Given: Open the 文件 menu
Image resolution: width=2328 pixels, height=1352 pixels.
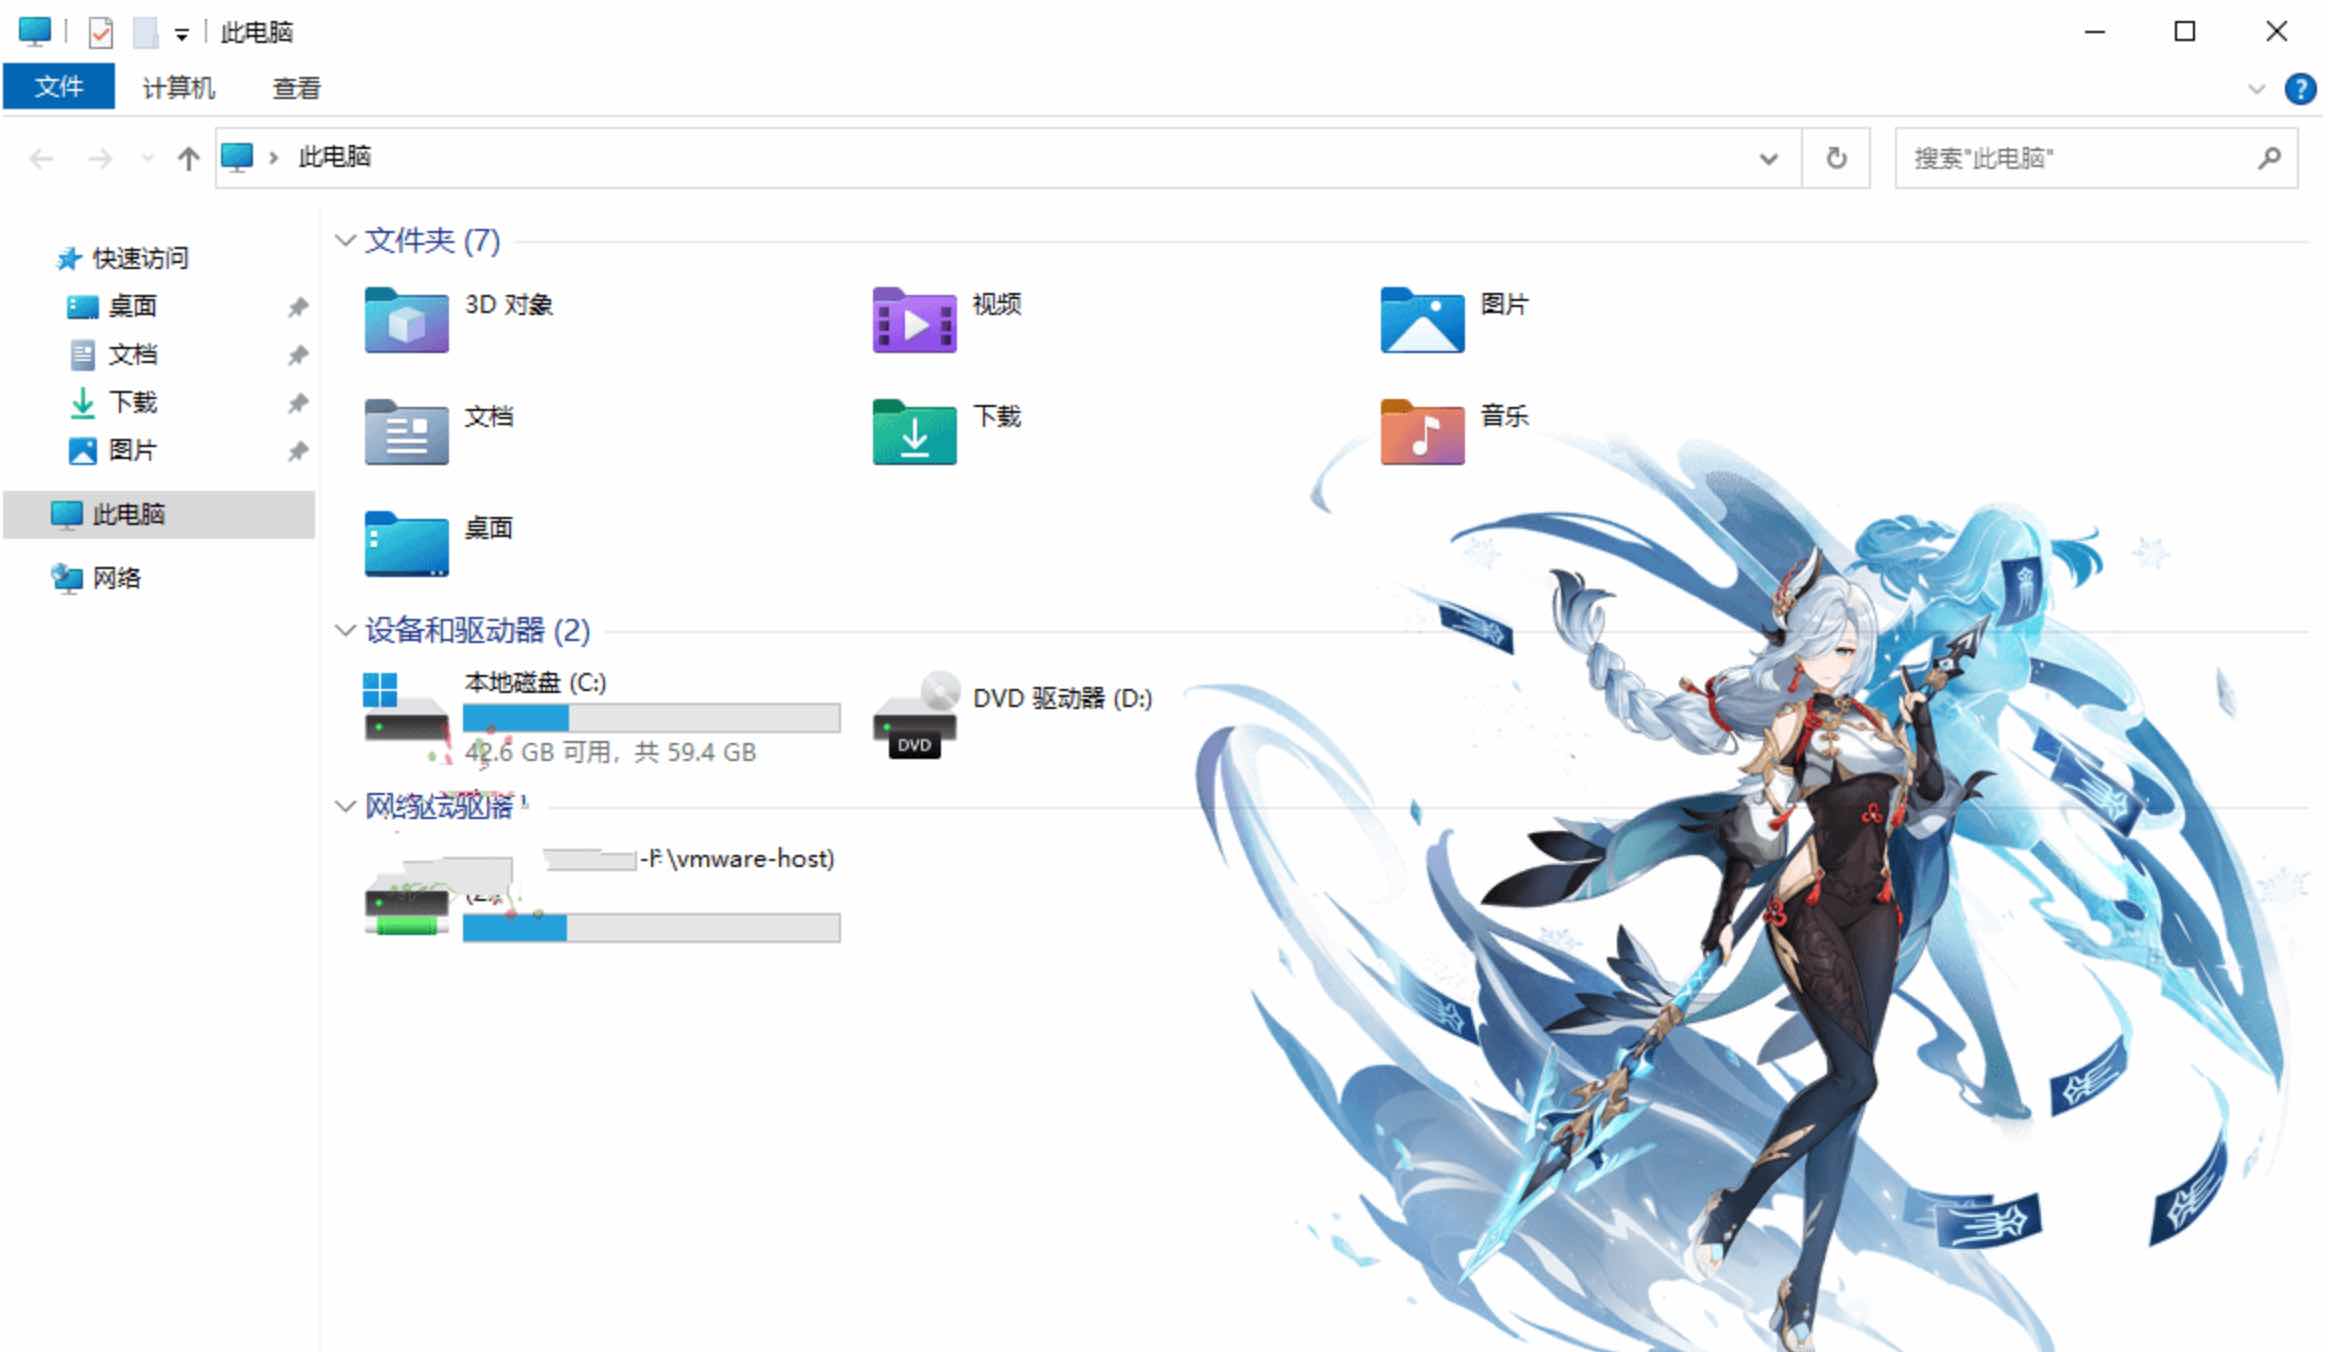Looking at the screenshot, I should [59, 86].
